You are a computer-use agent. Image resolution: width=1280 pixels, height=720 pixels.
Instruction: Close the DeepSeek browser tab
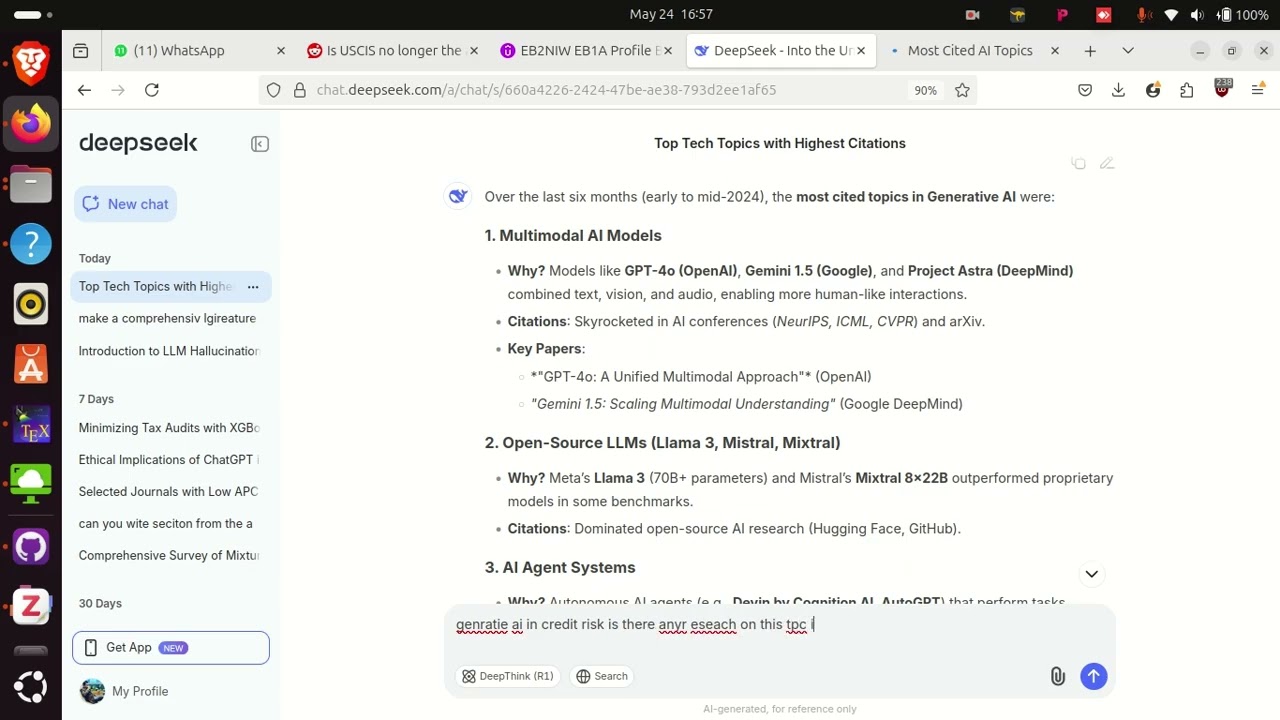tap(863, 51)
